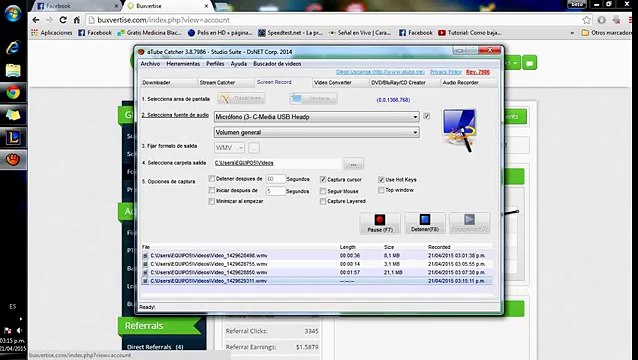Go to the browser home page
Image resolution: width=638 pixels, height=360 pixels.
pyautogui.click(x=76, y=20)
